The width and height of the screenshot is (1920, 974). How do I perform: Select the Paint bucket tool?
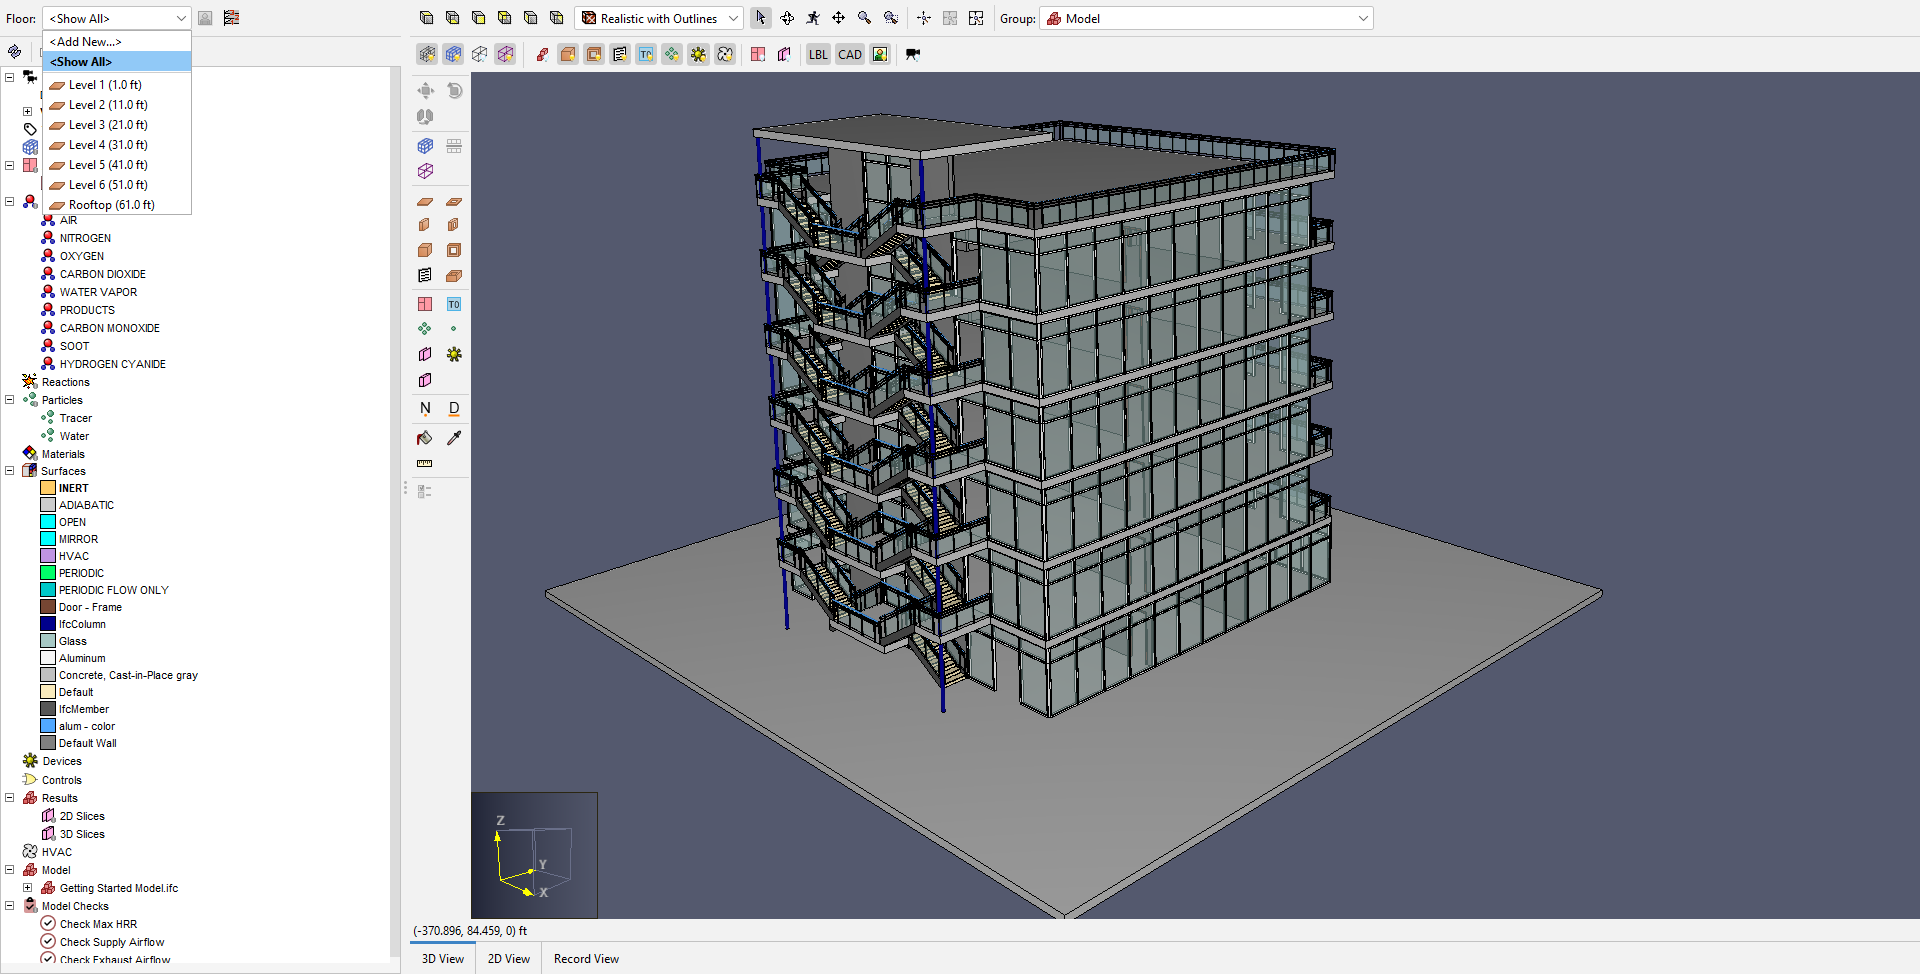pos(425,438)
